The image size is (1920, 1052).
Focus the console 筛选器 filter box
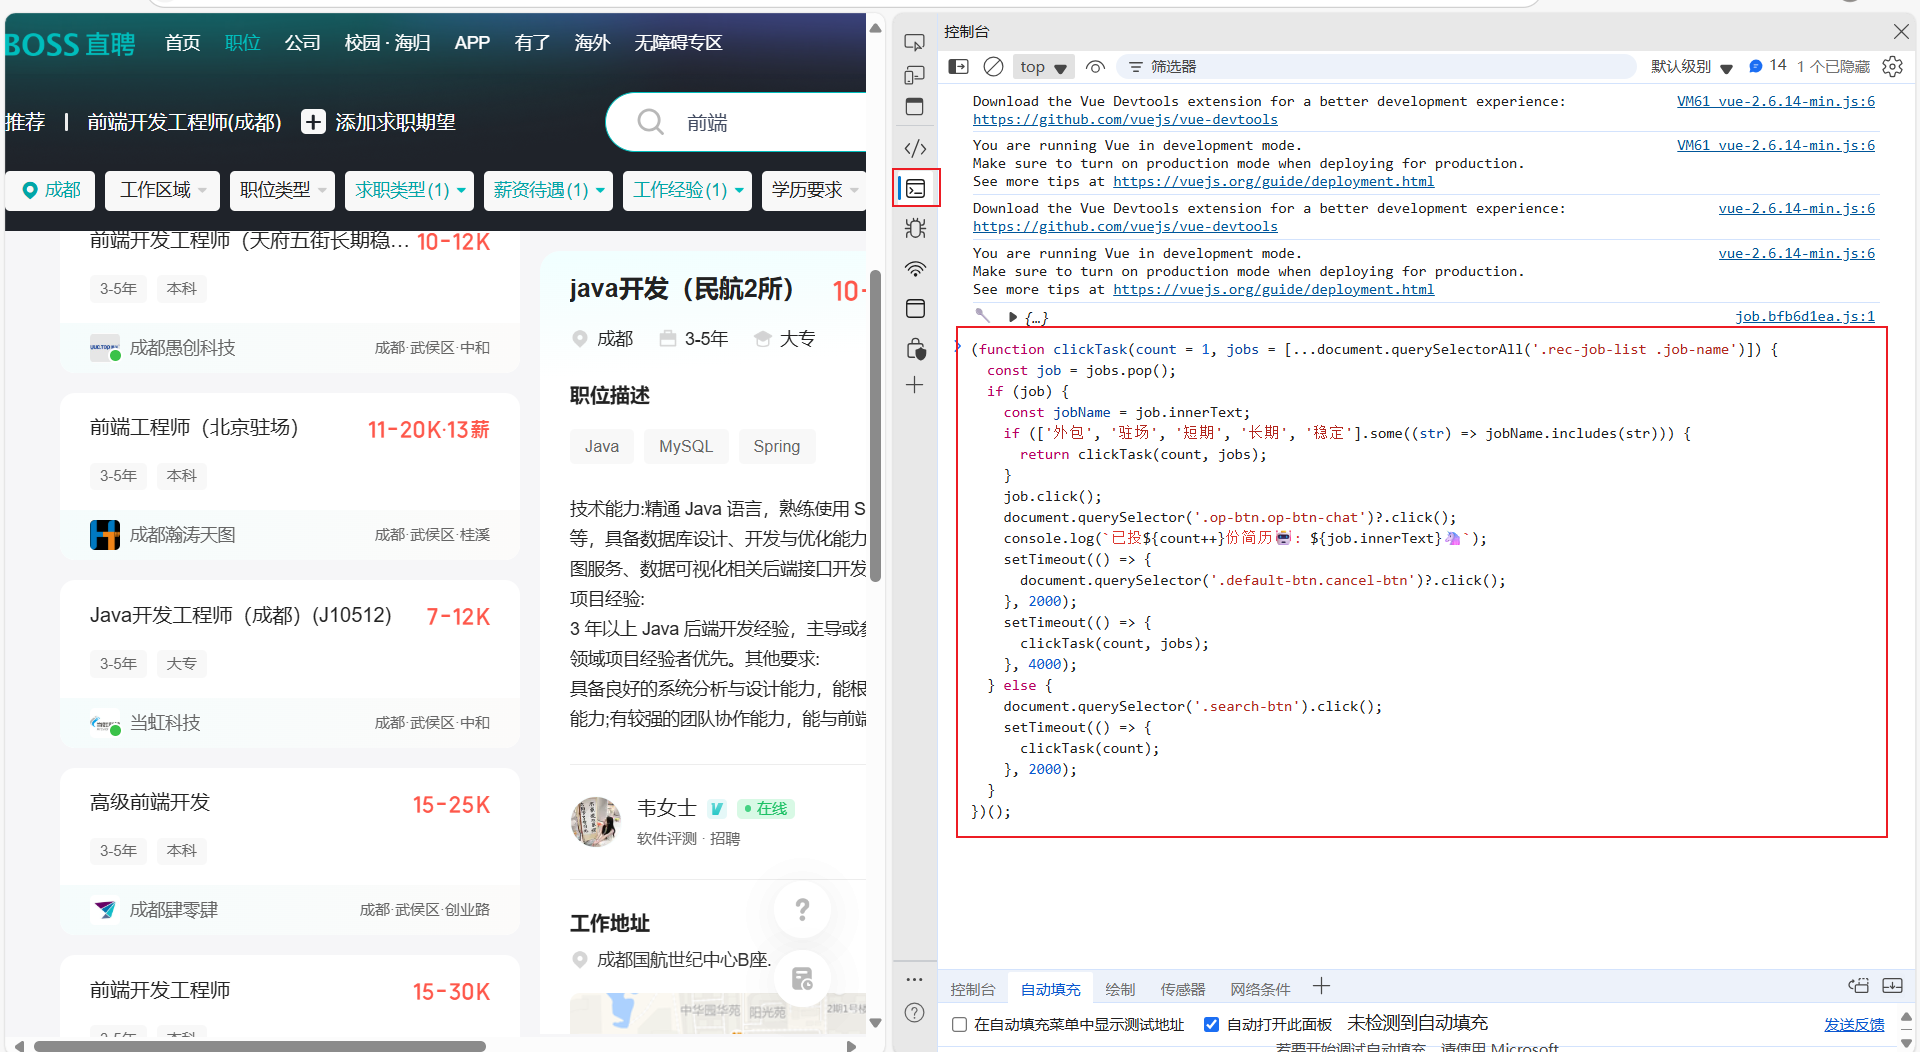point(1376,67)
